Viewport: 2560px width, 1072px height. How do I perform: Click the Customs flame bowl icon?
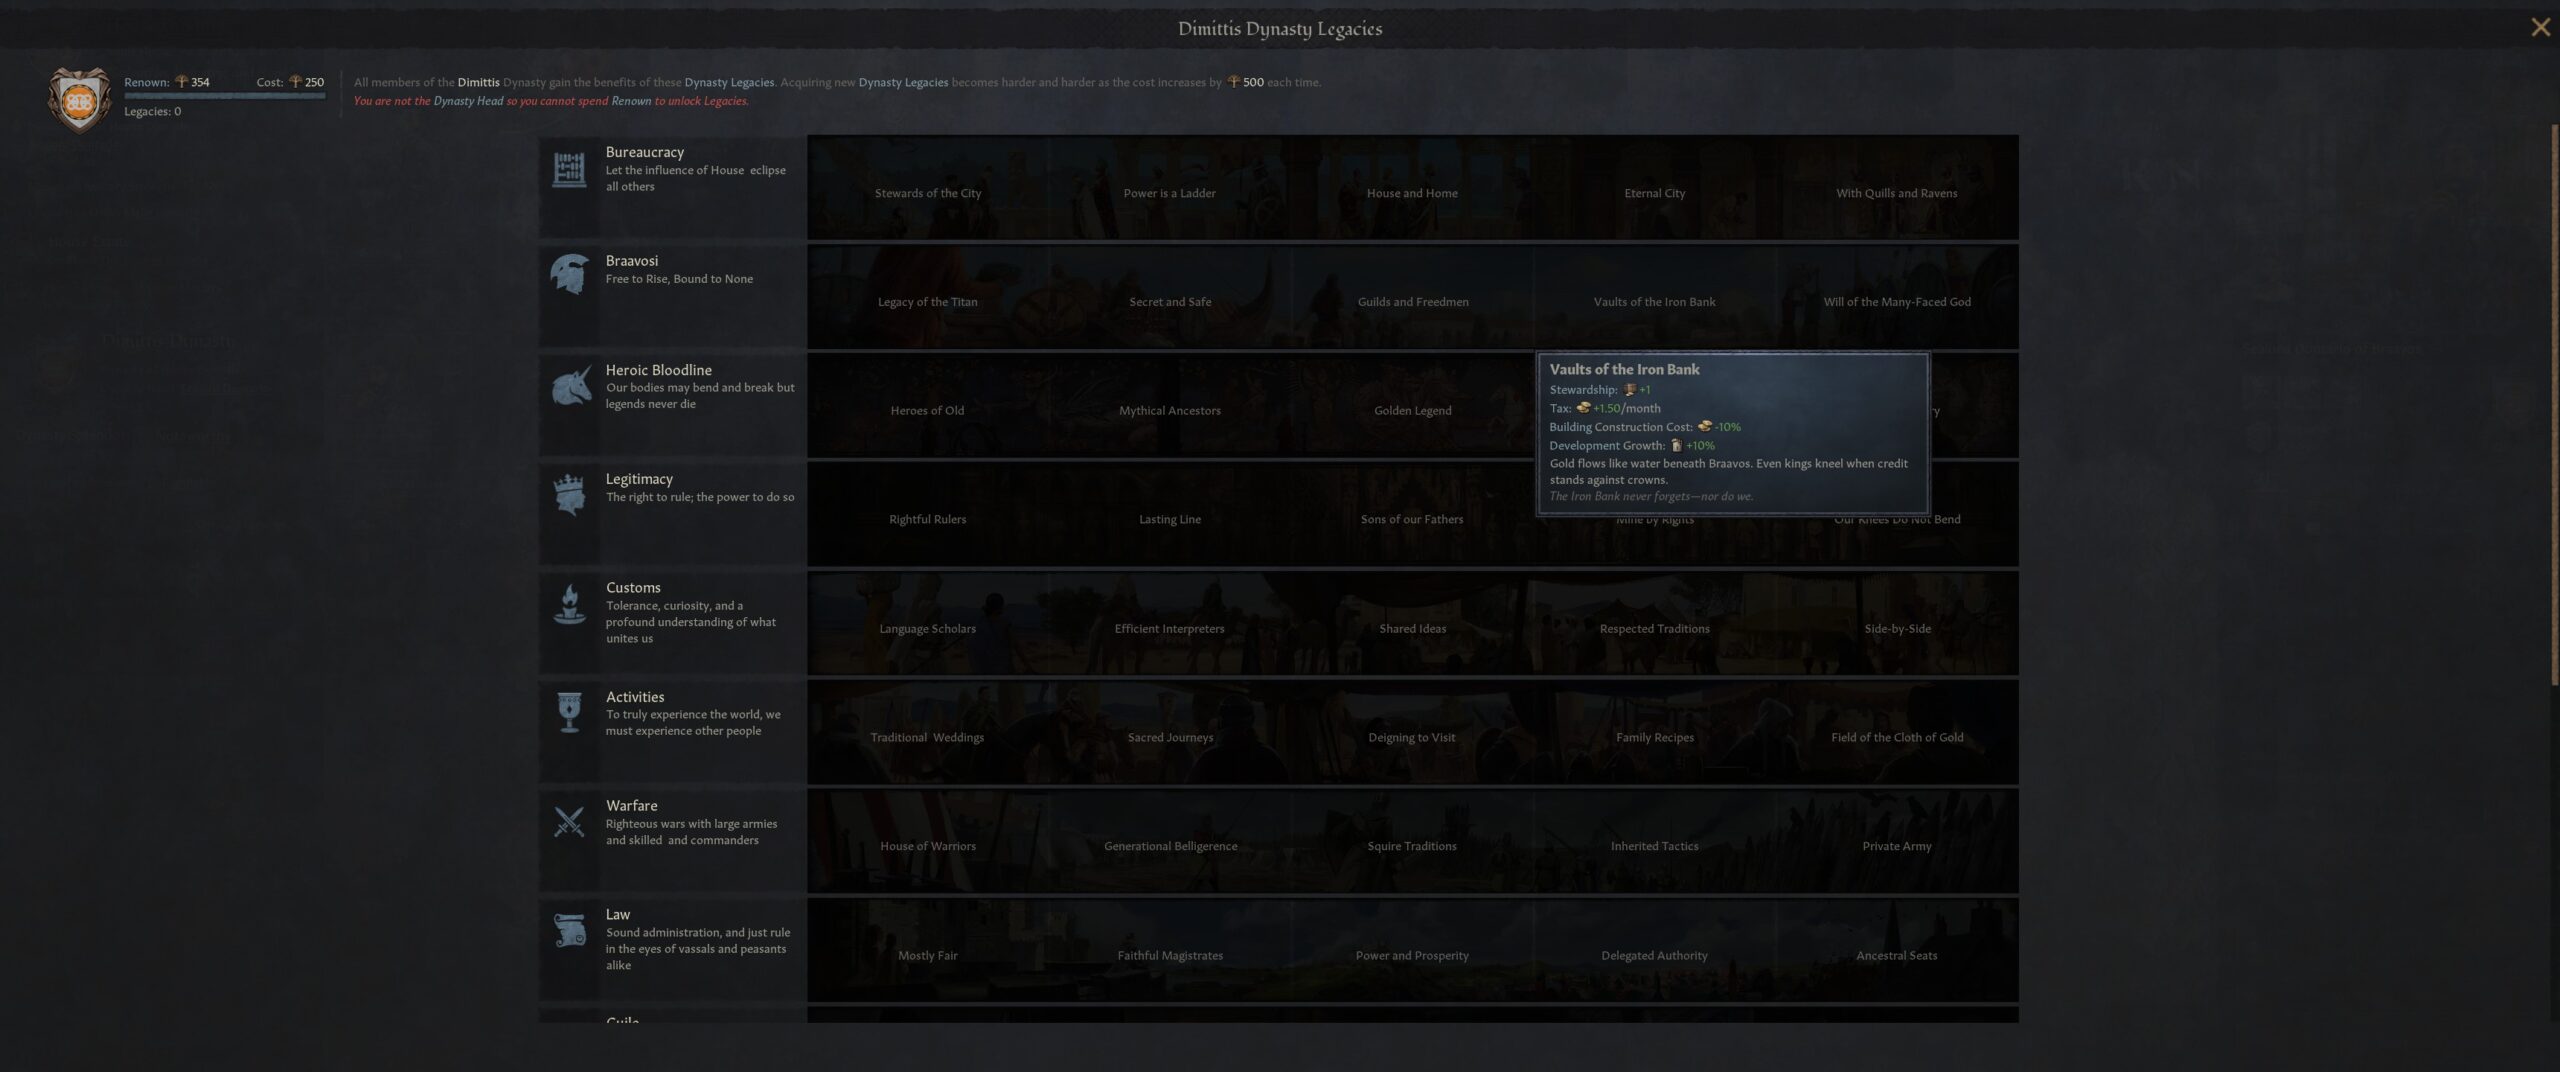point(569,605)
